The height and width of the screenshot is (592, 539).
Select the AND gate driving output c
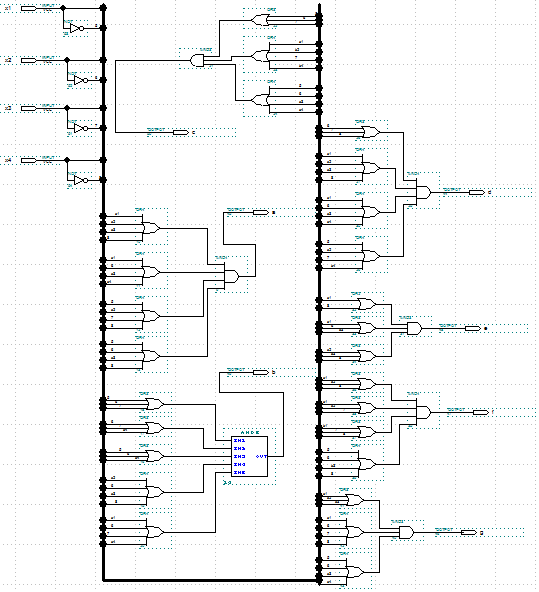point(197,60)
